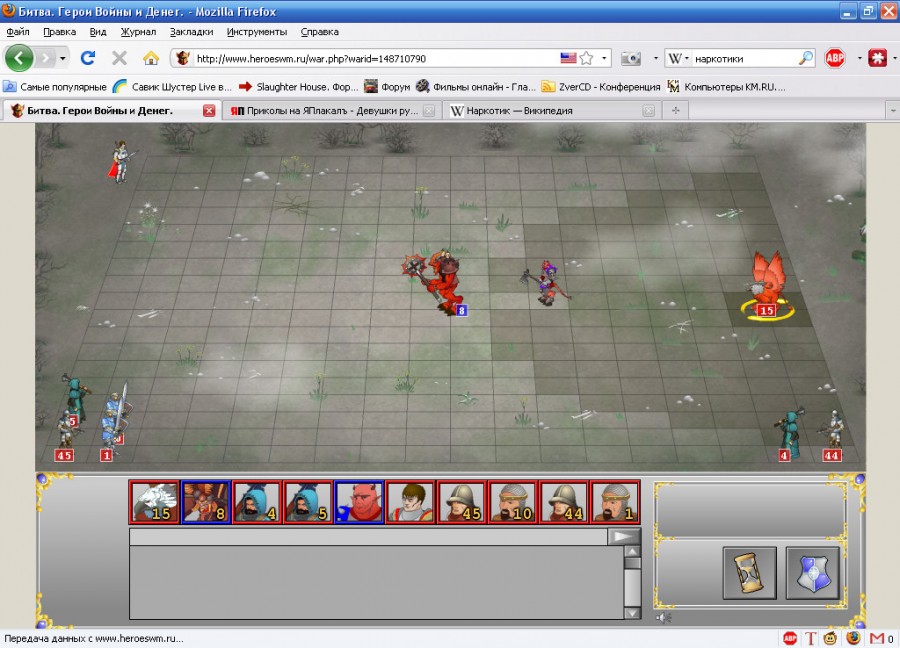This screenshot has width=900, height=648.
Task: Open the Правка menu
Action: click(x=60, y=32)
